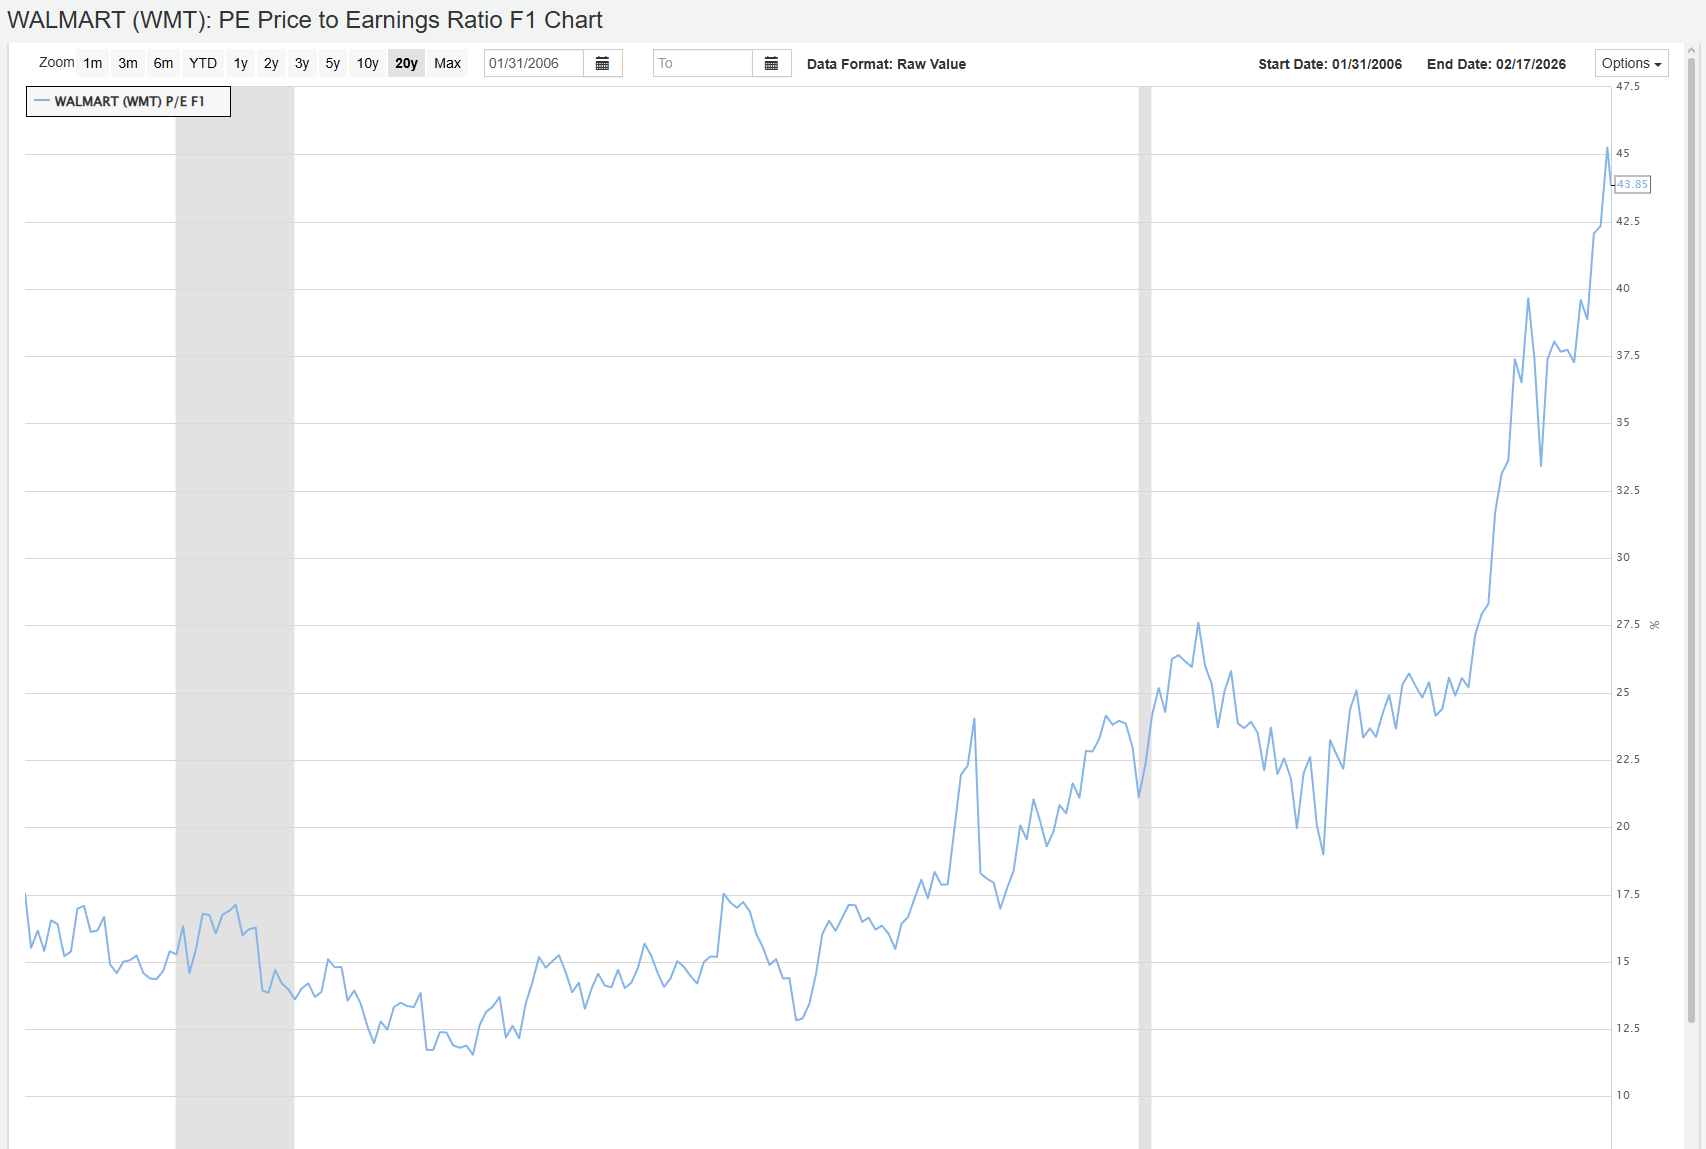Expand the Options dropdown
The image size is (1706, 1149).
click(x=1630, y=64)
